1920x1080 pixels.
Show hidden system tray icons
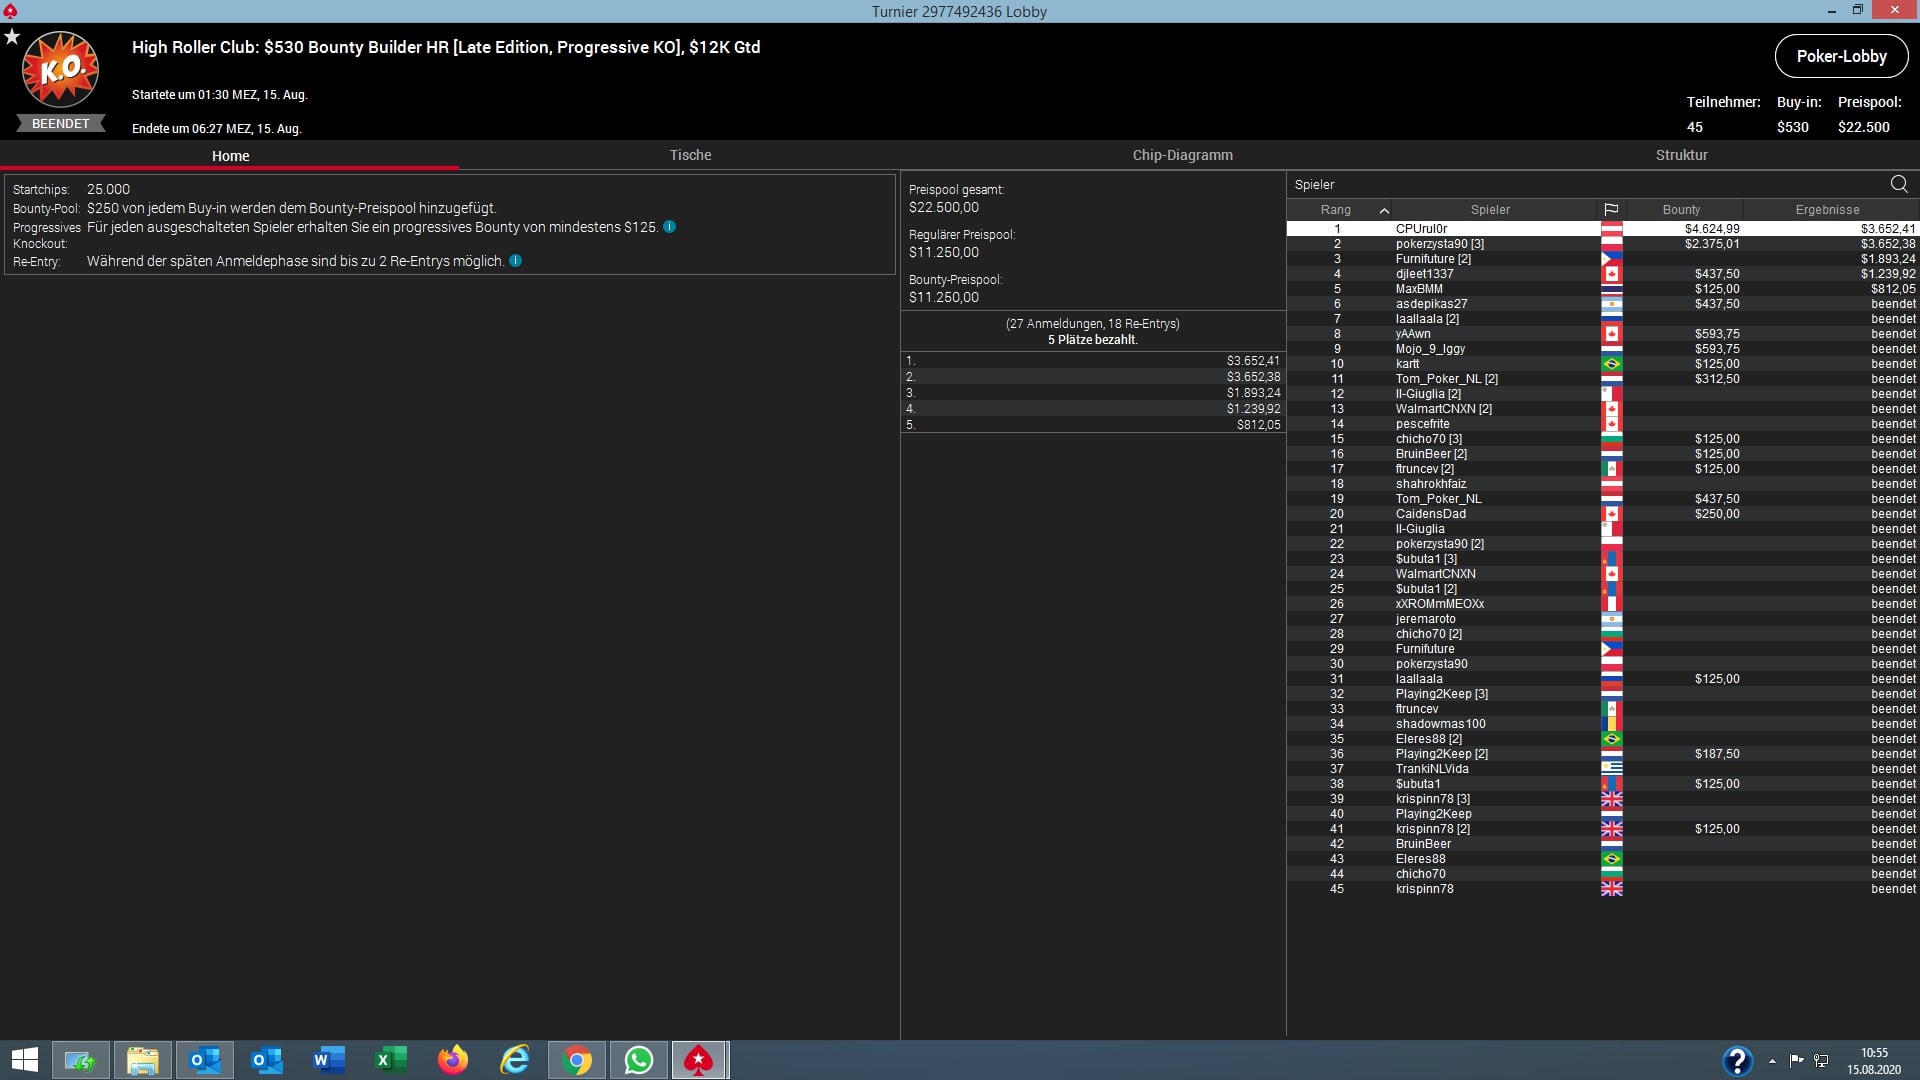pos(1772,1061)
